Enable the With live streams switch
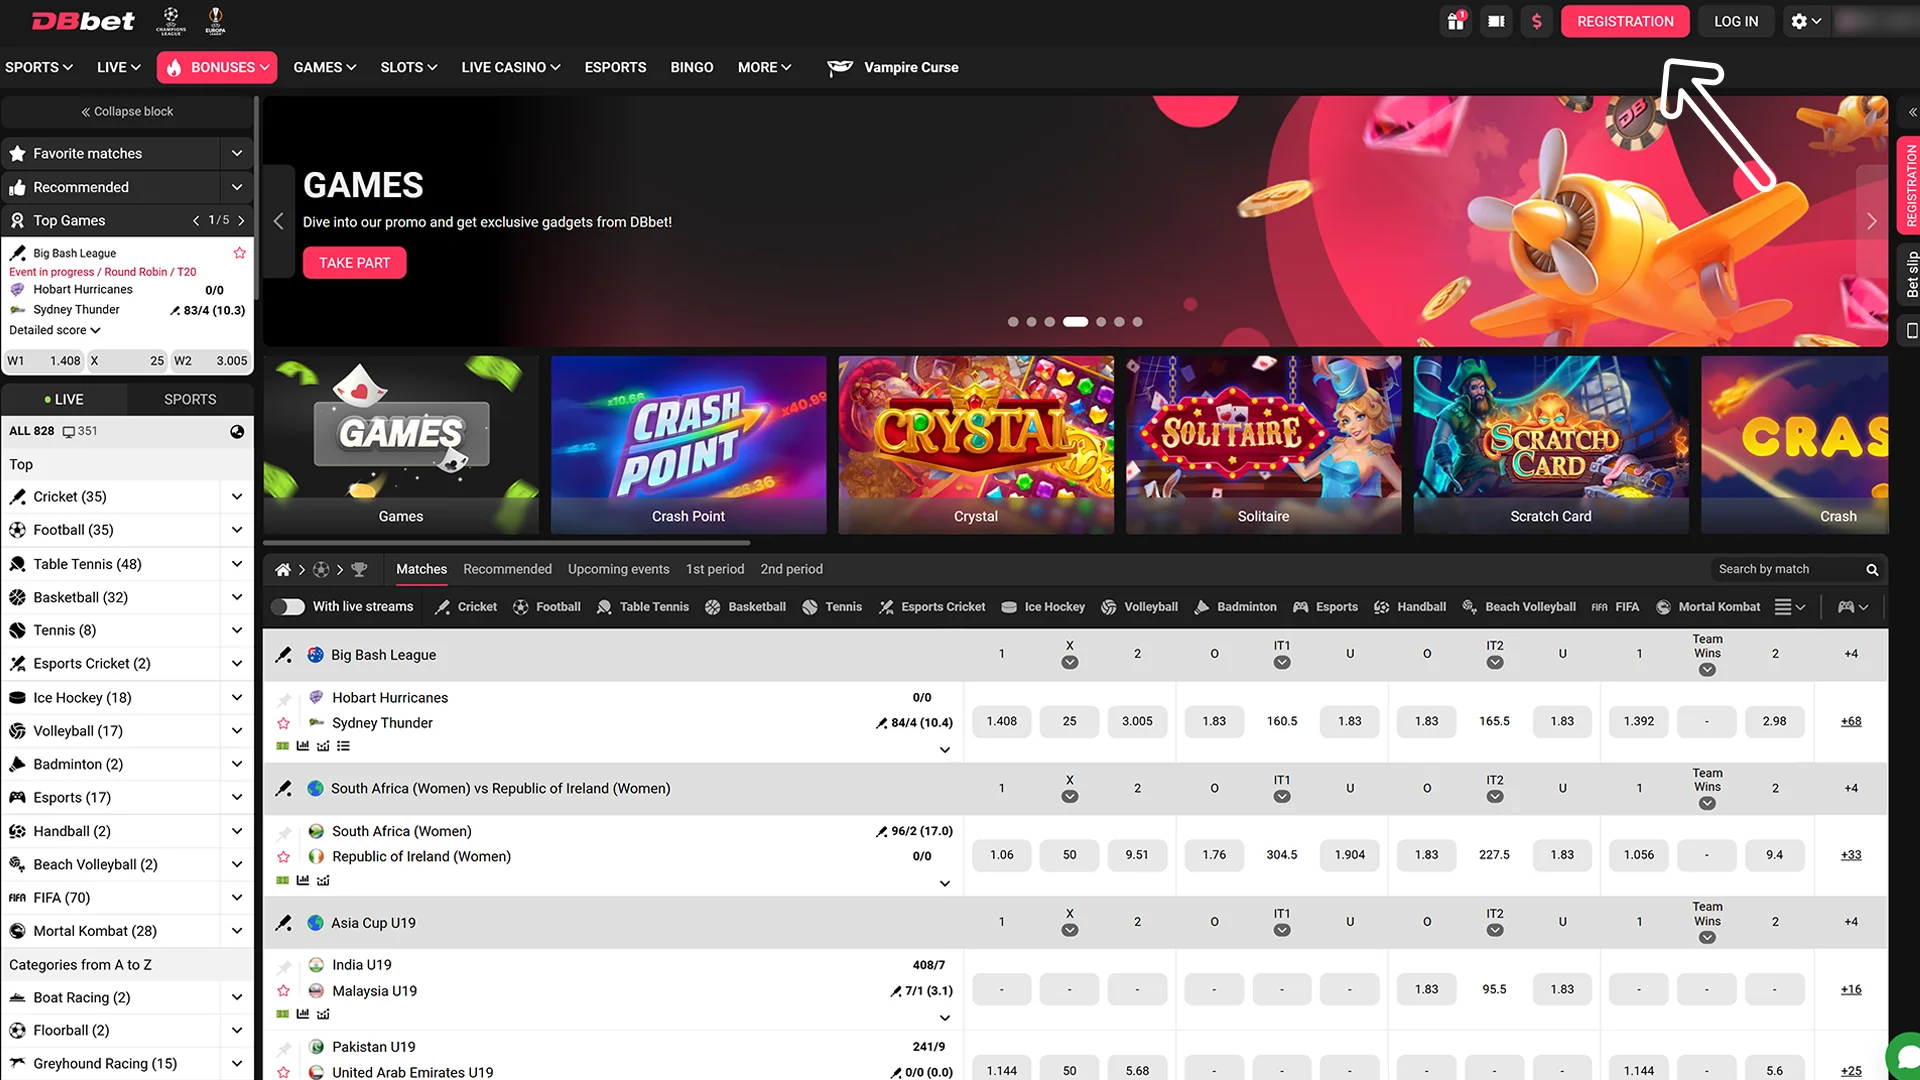 tap(288, 606)
